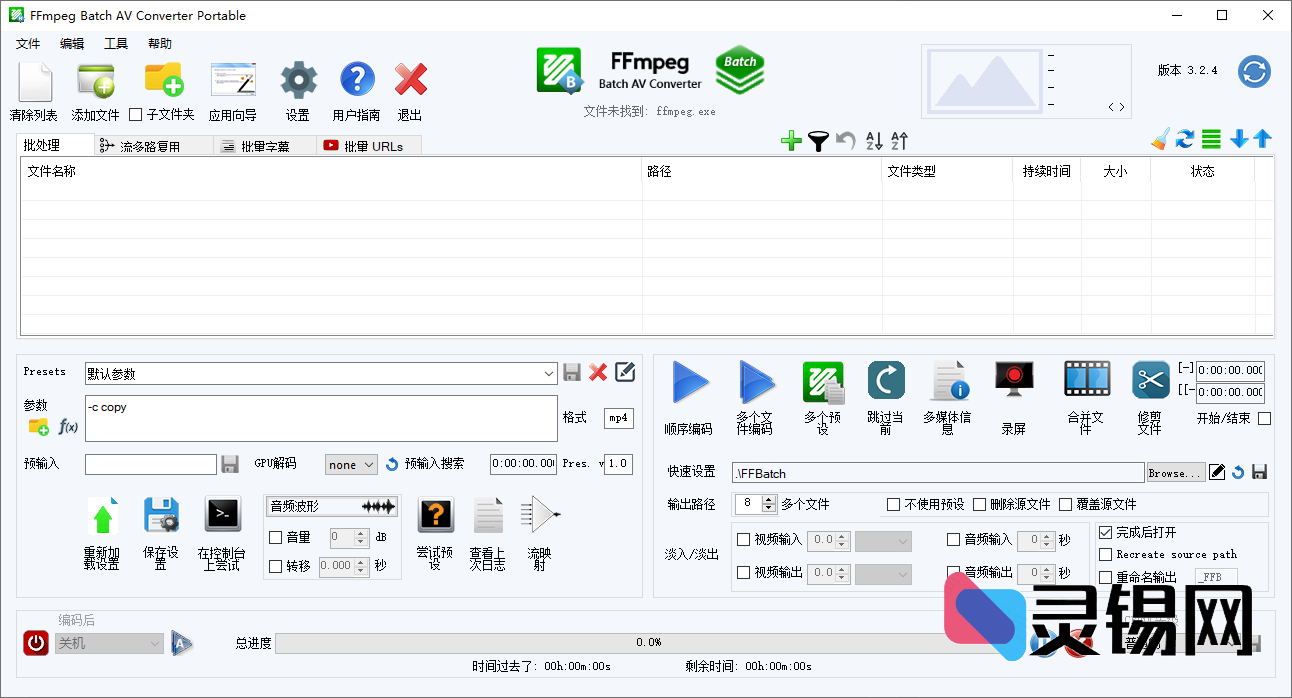Click the 添加文件 (Add files) icon
Screen dimensions: 1292x698
tap(95, 80)
